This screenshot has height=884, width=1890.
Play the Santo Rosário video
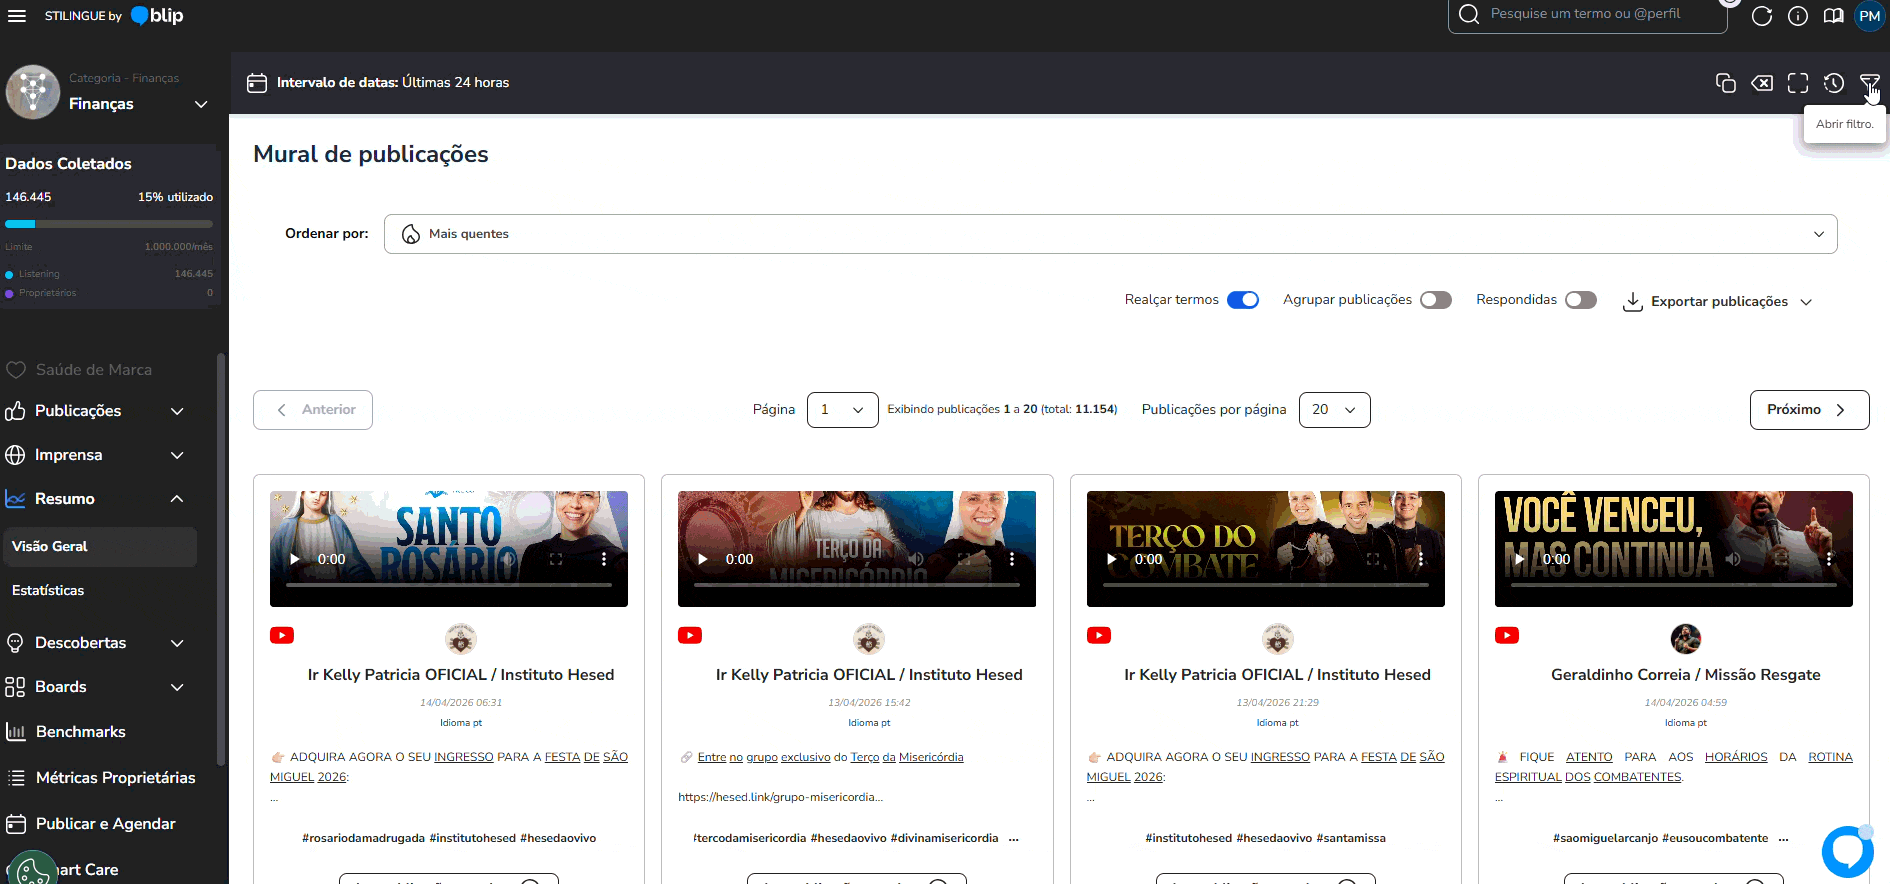coord(295,559)
